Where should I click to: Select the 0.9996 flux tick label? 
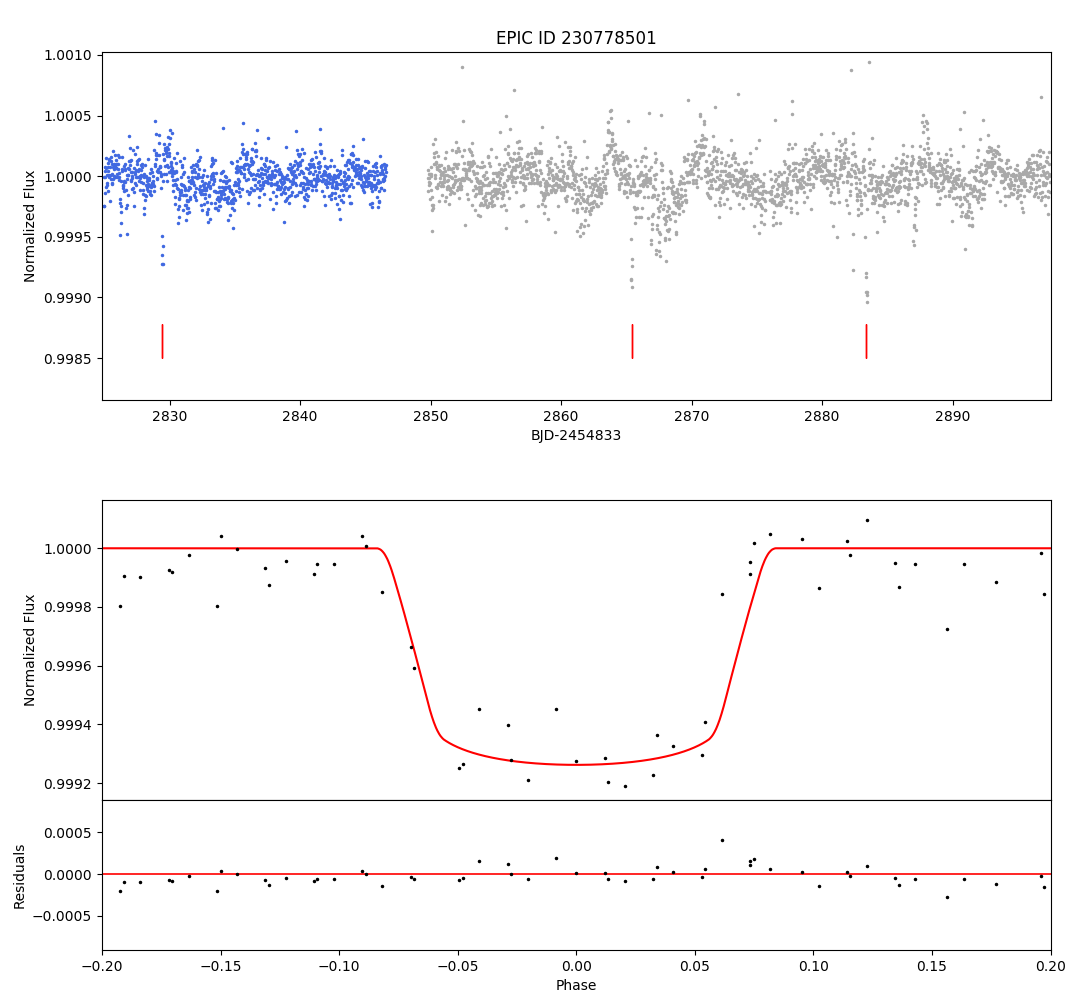(68, 667)
